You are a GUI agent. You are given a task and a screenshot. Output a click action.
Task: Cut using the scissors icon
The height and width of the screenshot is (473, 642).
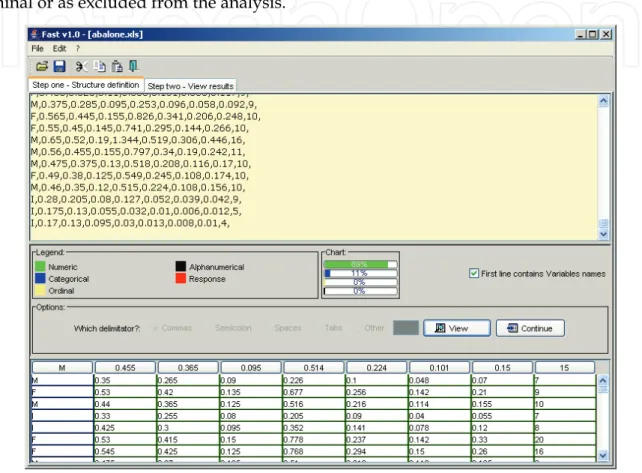click(81, 66)
